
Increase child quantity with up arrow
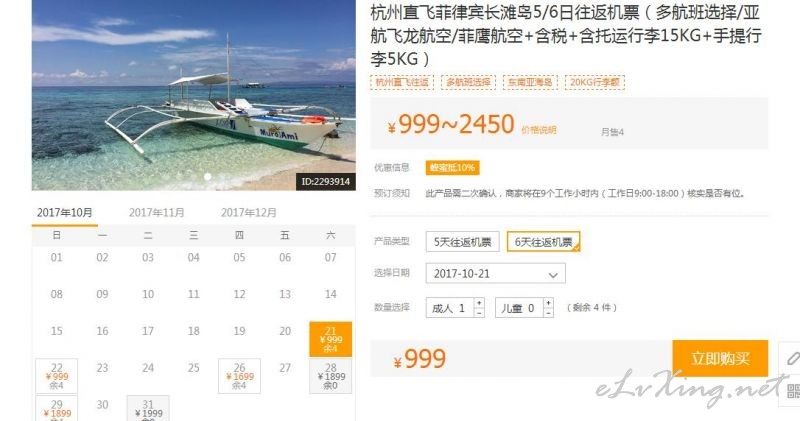click(548, 303)
